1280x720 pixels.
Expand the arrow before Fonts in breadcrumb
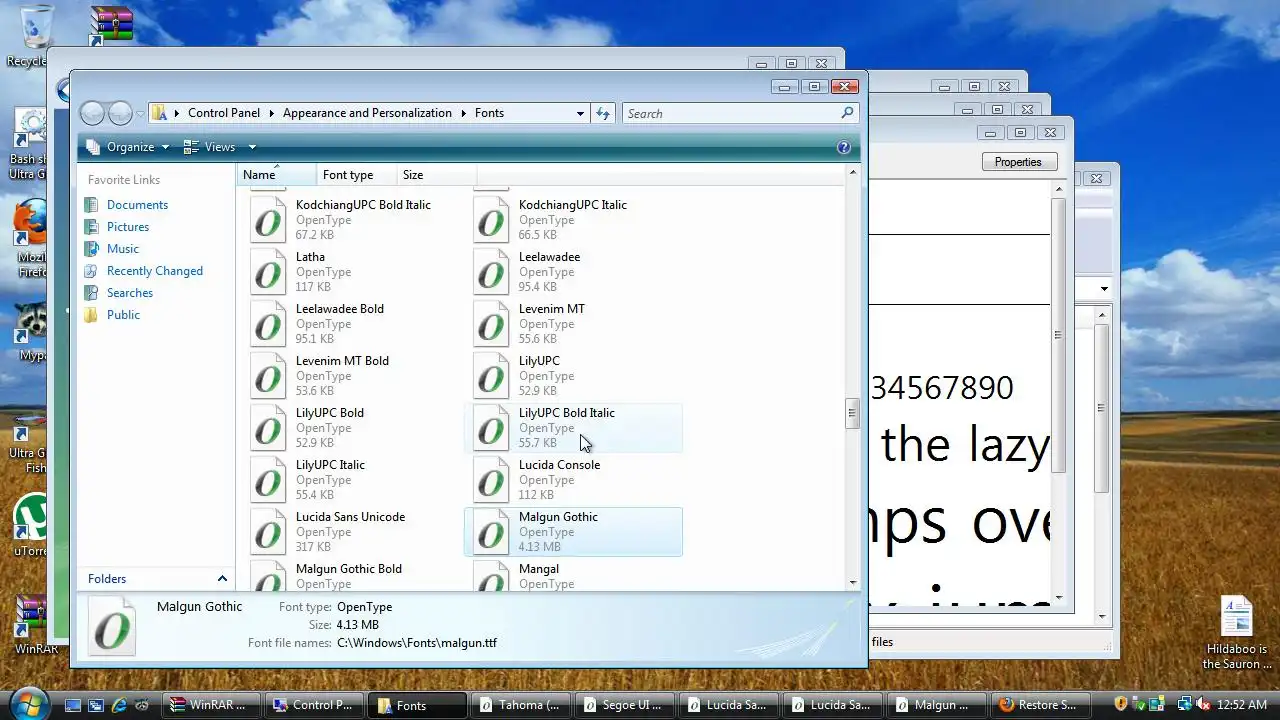[x=463, y=113]
